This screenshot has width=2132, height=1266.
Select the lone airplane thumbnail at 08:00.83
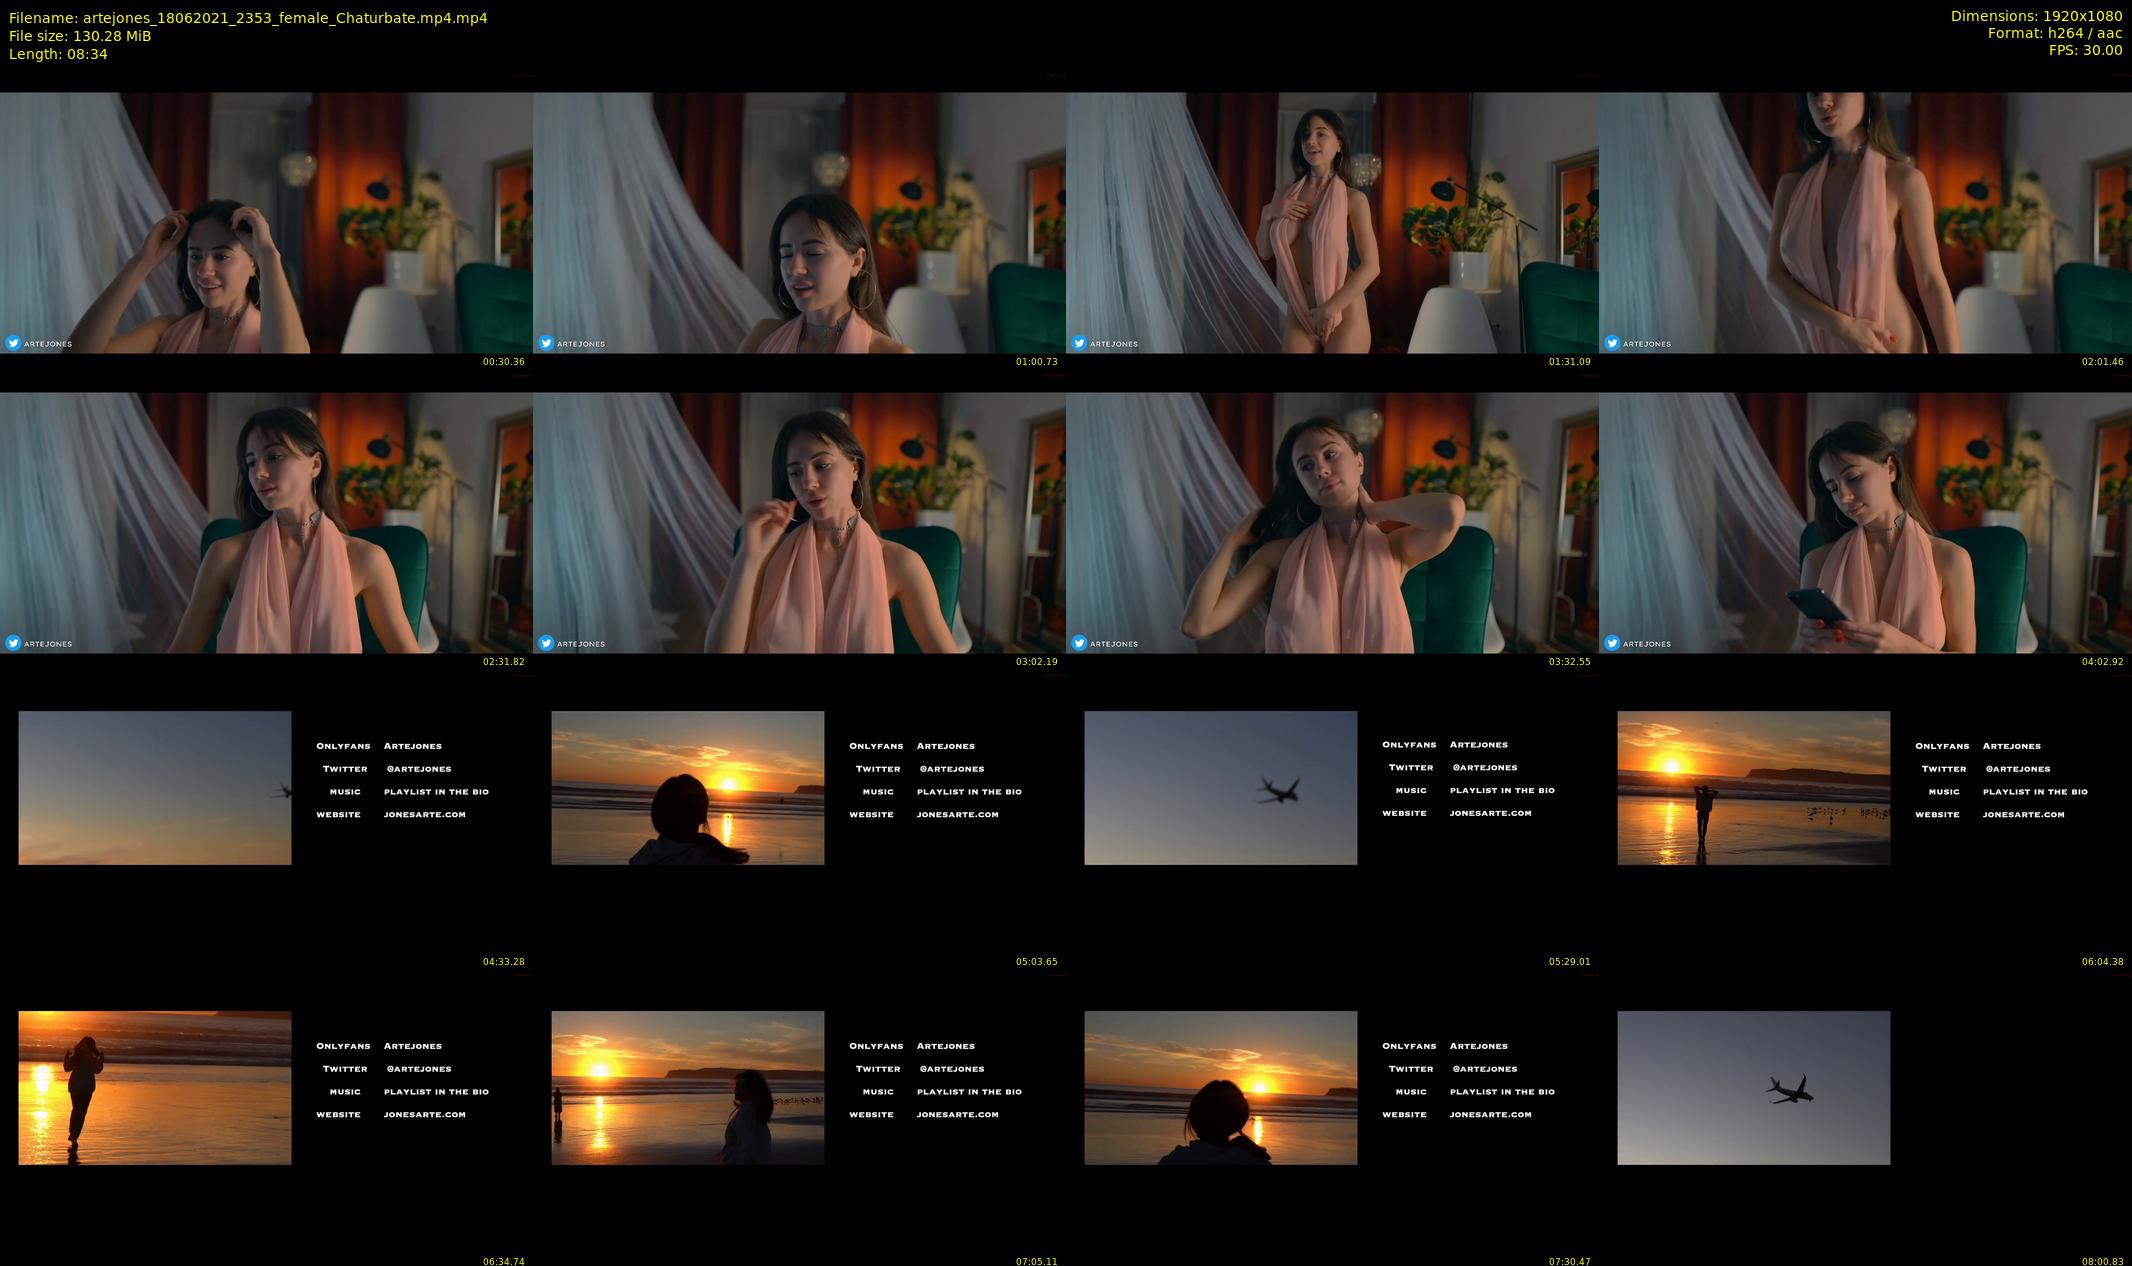pyautogui.click(x=1753, y=1087)
